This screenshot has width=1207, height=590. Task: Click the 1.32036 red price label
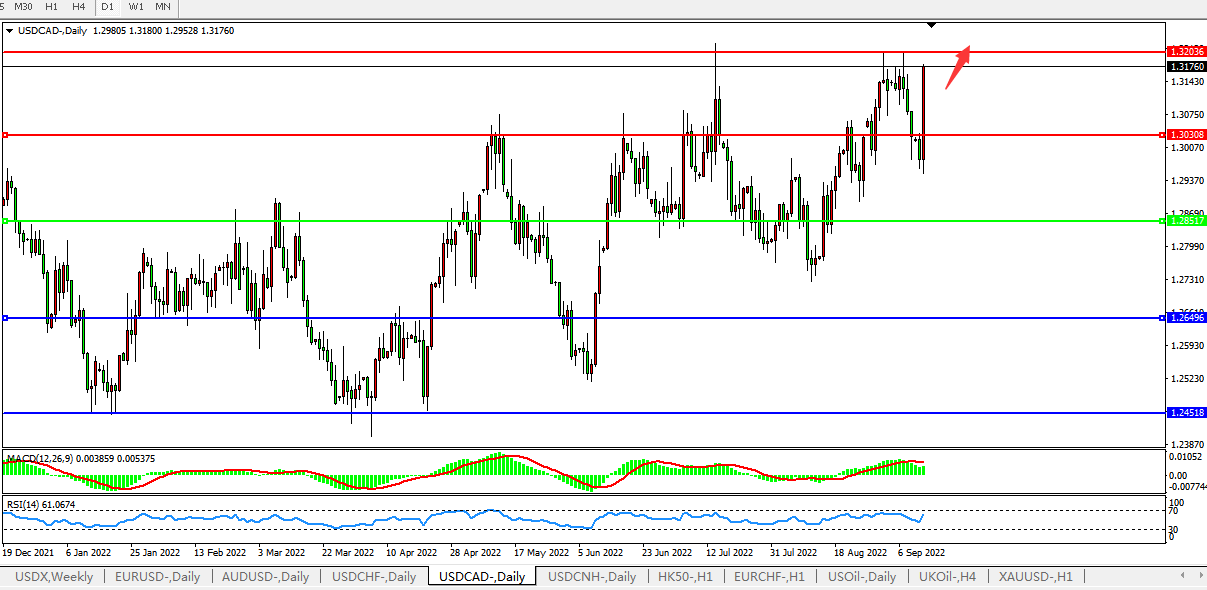(1185, 50)
